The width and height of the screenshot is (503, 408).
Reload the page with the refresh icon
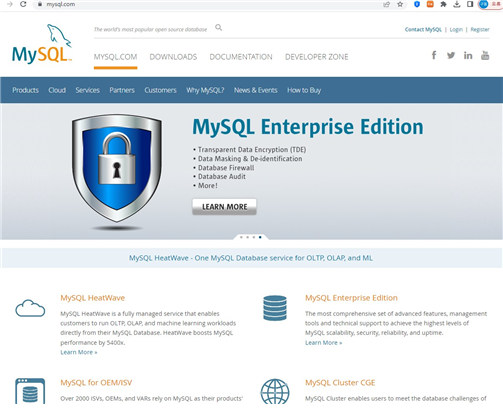[x=23, y=4]
